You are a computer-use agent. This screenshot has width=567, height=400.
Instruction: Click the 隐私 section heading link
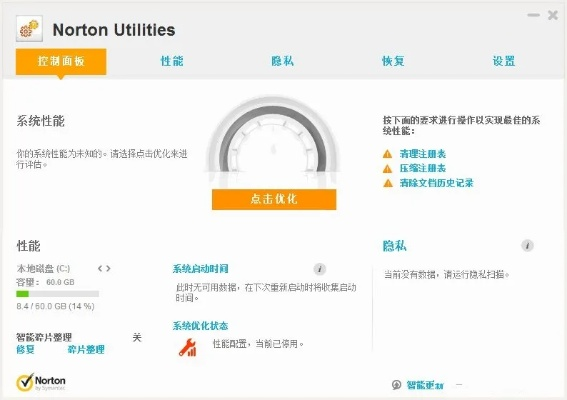[x=395, y=246]
